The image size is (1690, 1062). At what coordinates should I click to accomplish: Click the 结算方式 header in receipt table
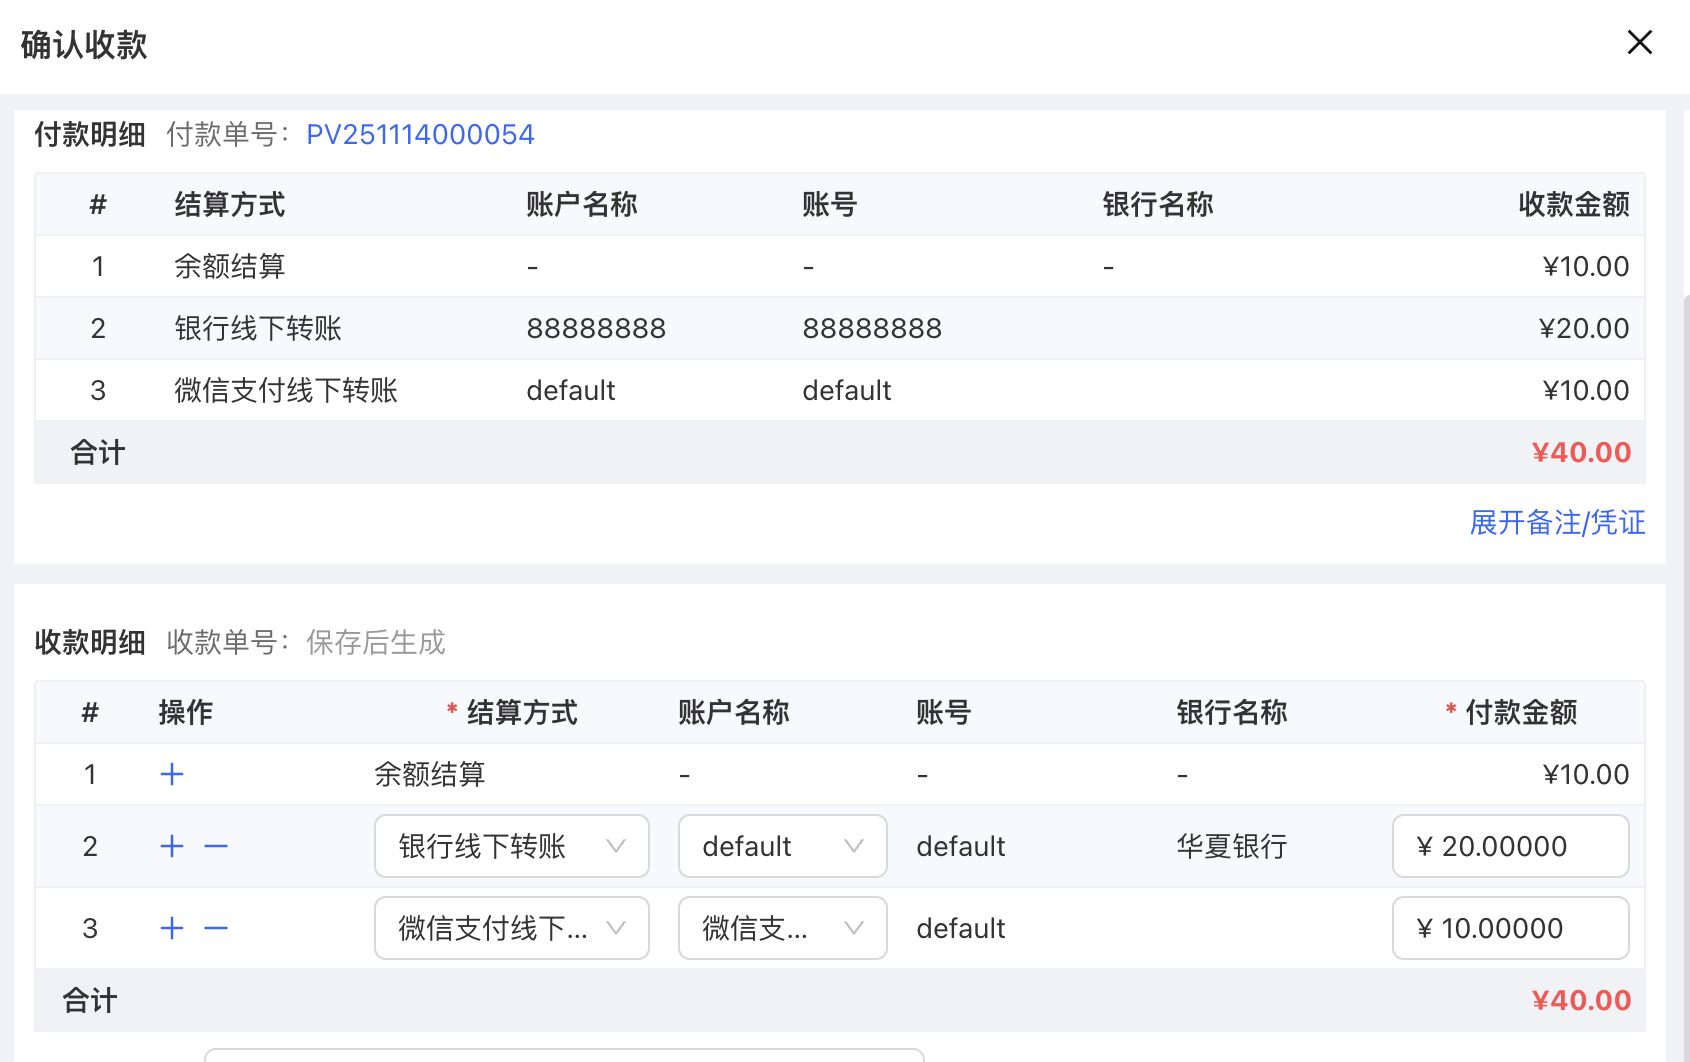[521, 712]
